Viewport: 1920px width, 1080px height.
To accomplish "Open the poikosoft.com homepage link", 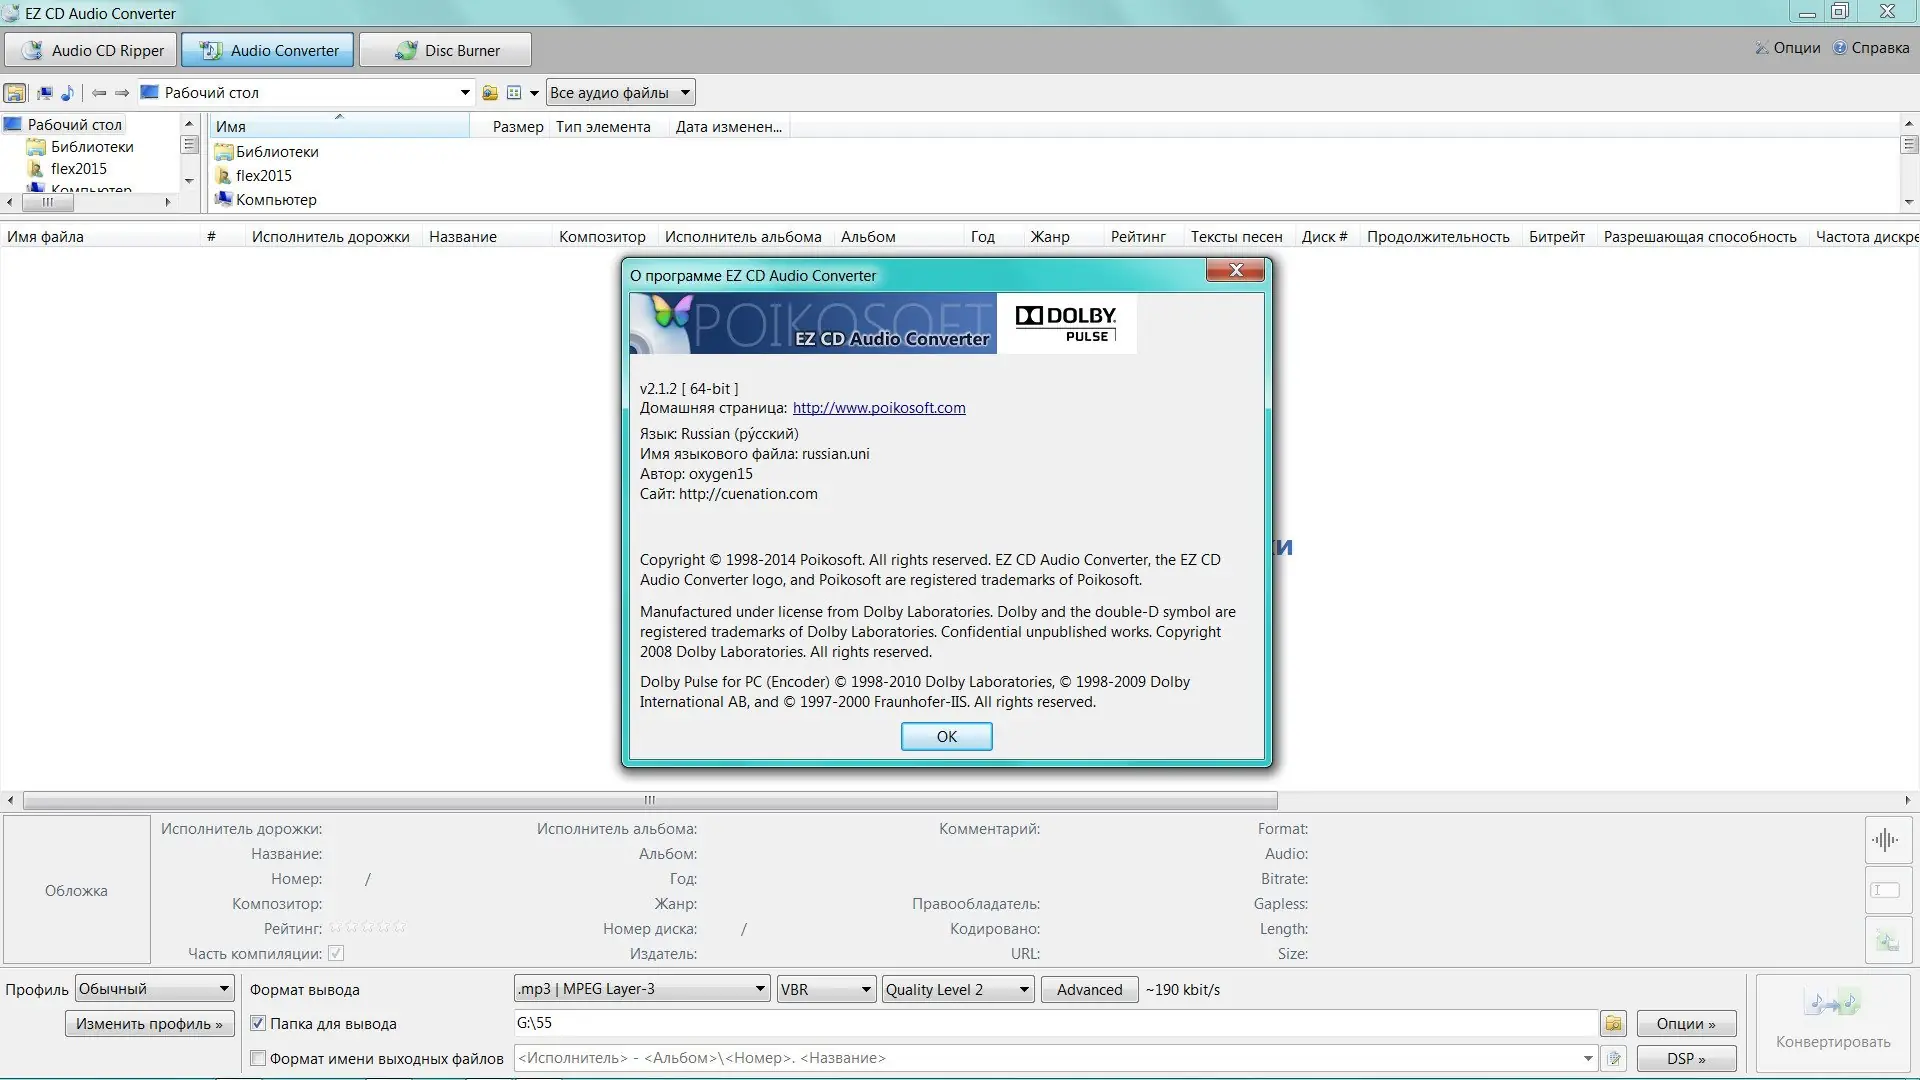I will tap(879, 408).
